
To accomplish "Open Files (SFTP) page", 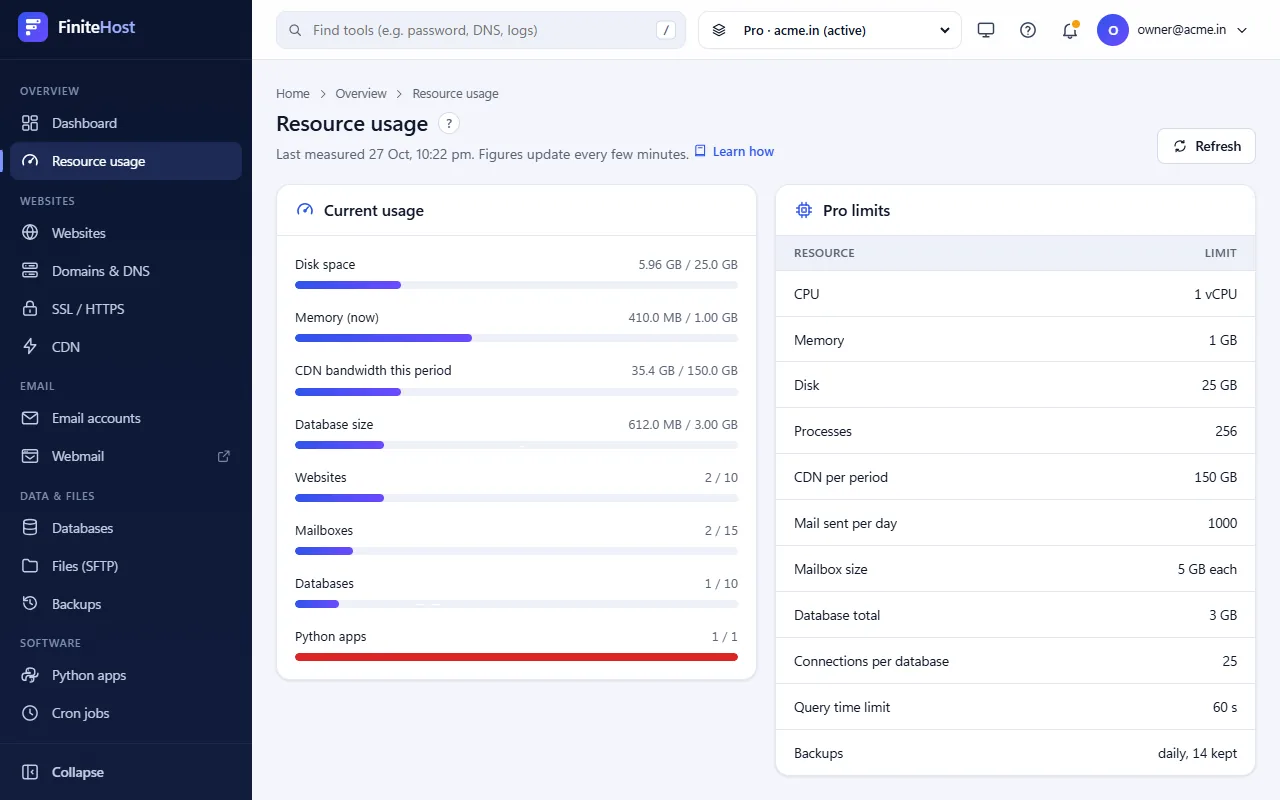I will pyautogui.click(x=126, y=566).
